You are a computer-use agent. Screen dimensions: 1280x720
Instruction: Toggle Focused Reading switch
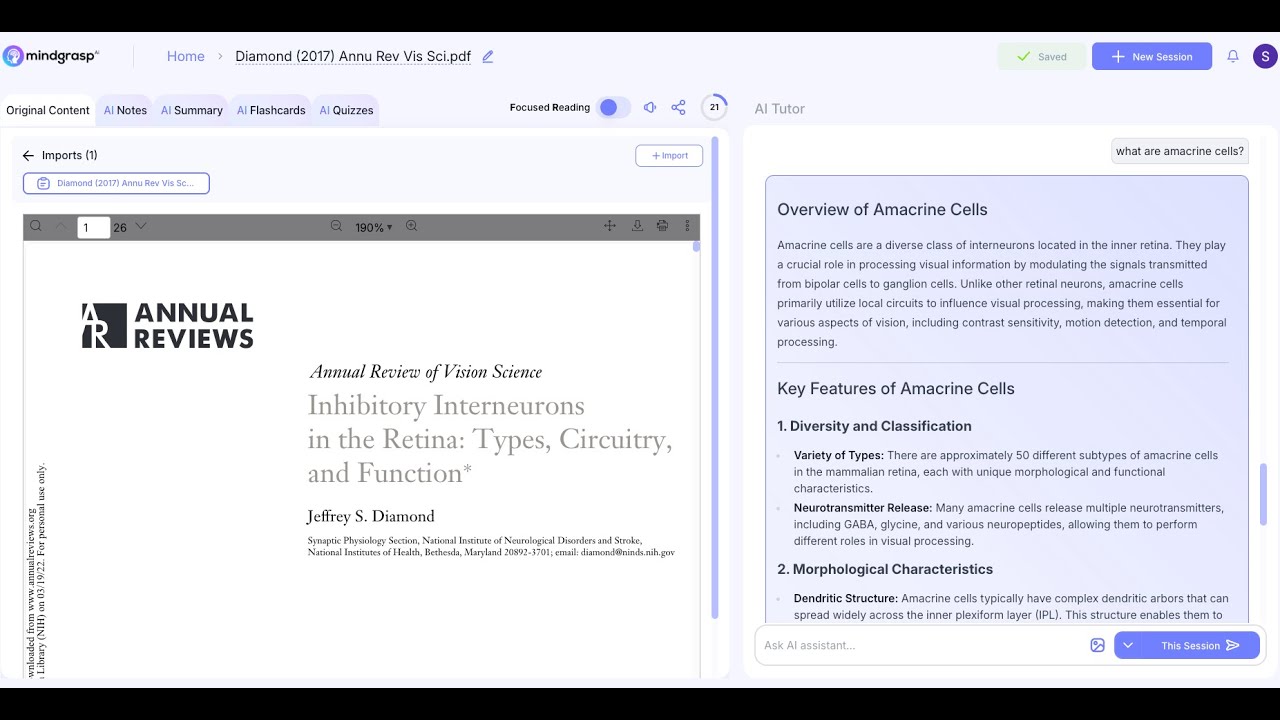(x=613, y=108)
